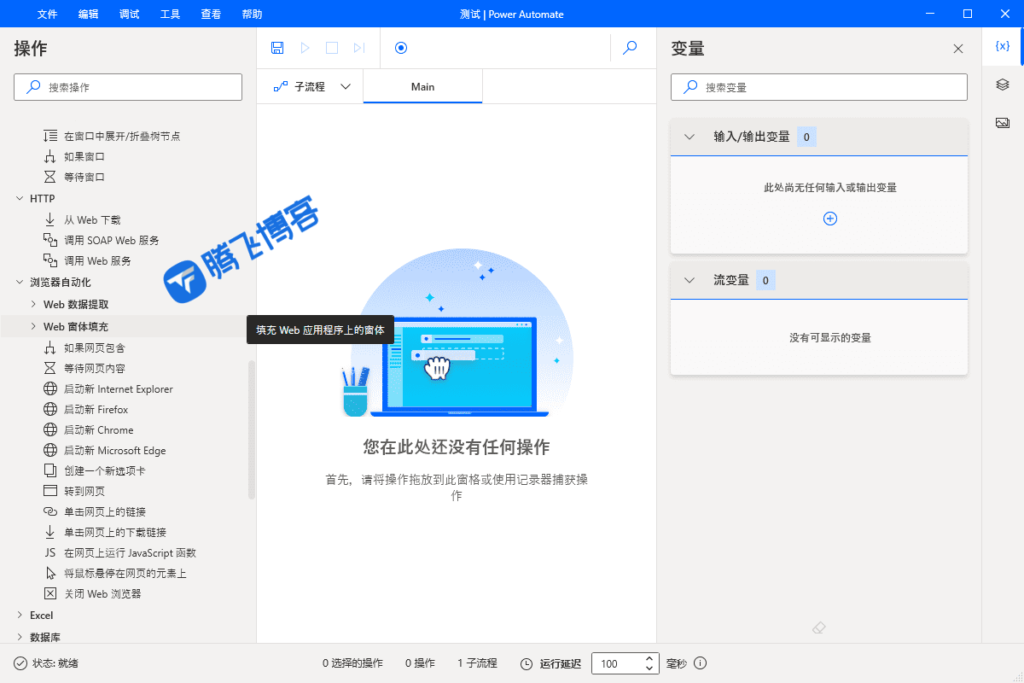The image size is (1024, 683).
Task: Run the flow action by action
Action: tap(357, 47)
